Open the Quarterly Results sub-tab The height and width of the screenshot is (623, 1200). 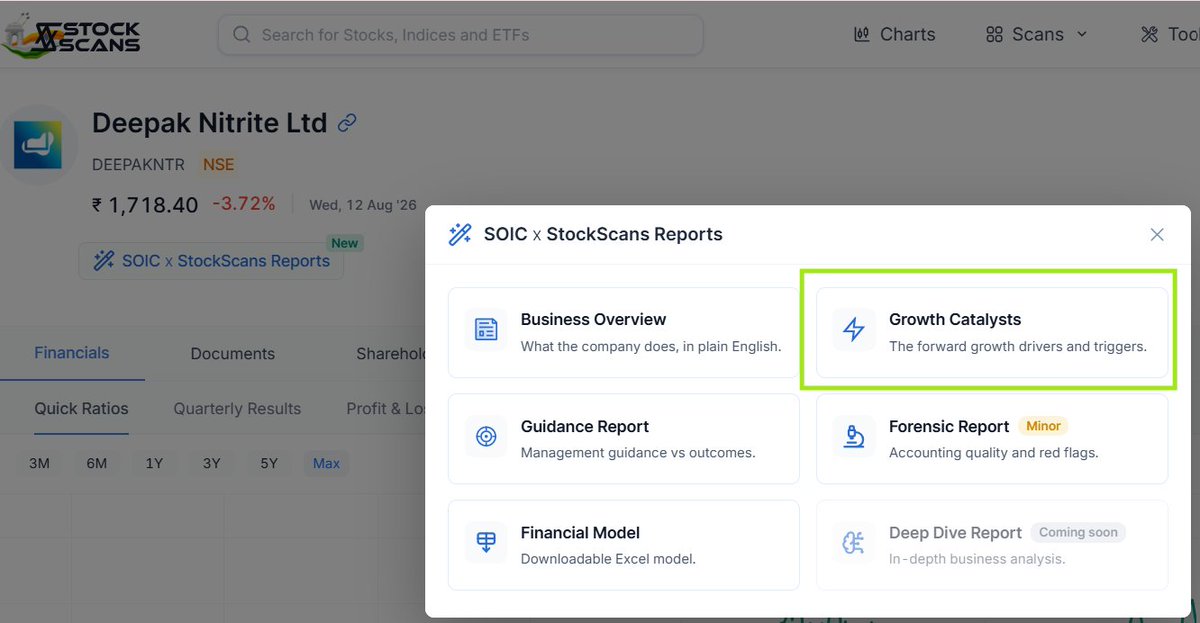click(237, 408)
